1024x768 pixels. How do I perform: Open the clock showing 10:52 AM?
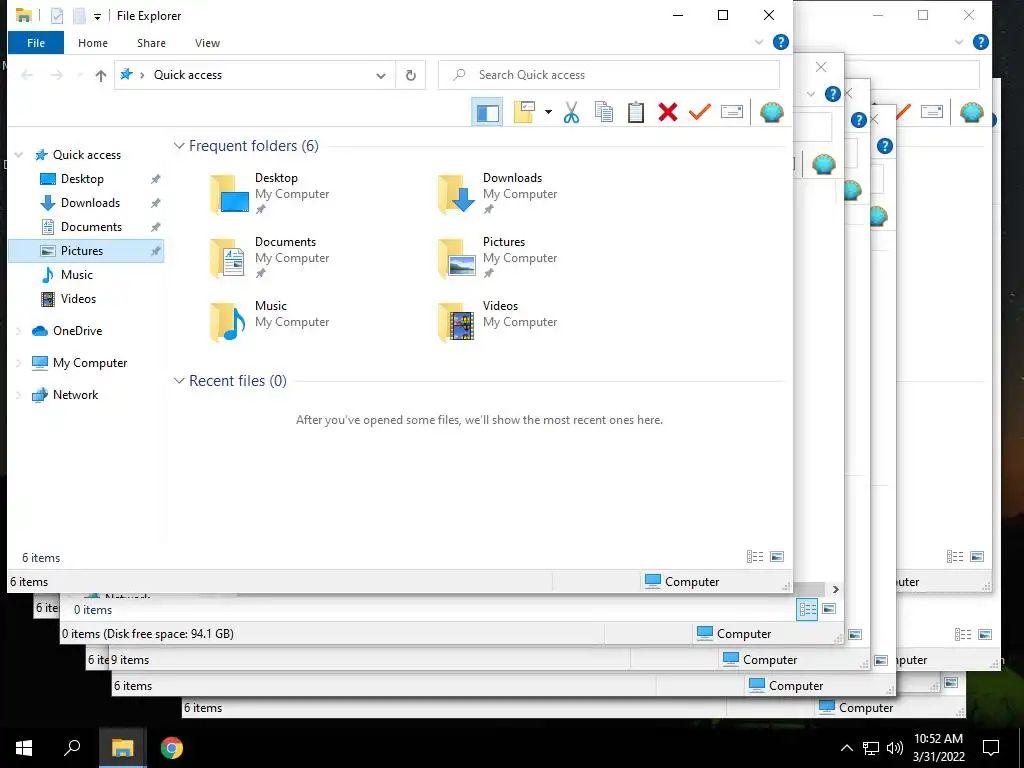[x=938, y=748]
